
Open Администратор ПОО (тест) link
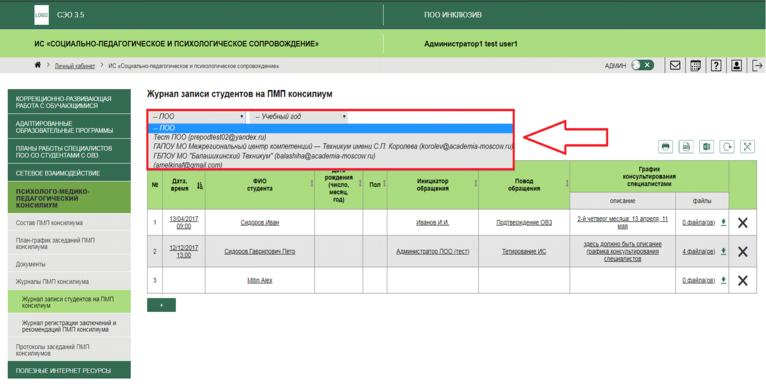(x=432, y=252)
